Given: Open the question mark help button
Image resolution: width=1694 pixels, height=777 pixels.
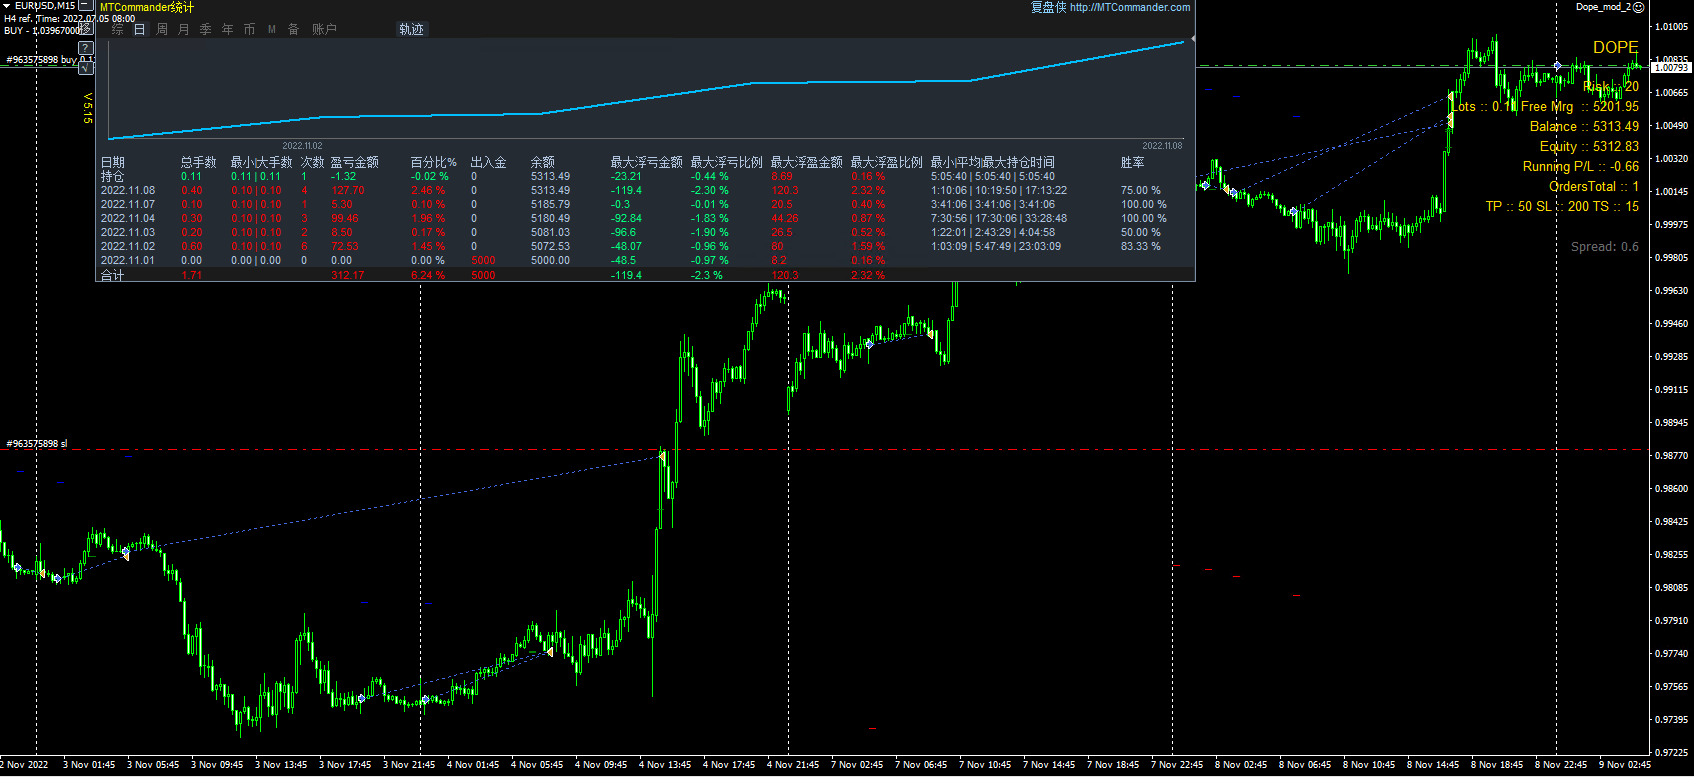Looking at the screenshot, I should pyautogui.click(x=86, y=47).
